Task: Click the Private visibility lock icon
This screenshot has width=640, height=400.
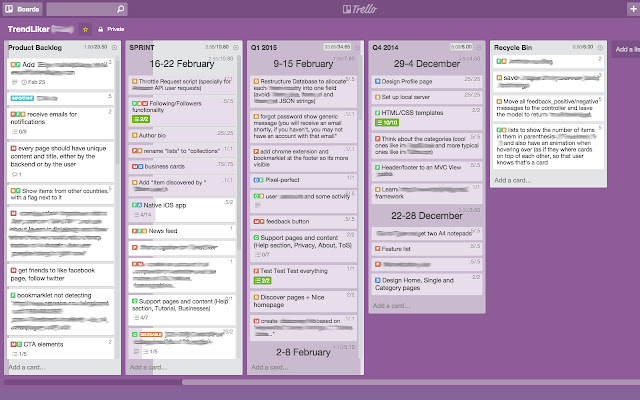Action: click(x=100, y=29)
